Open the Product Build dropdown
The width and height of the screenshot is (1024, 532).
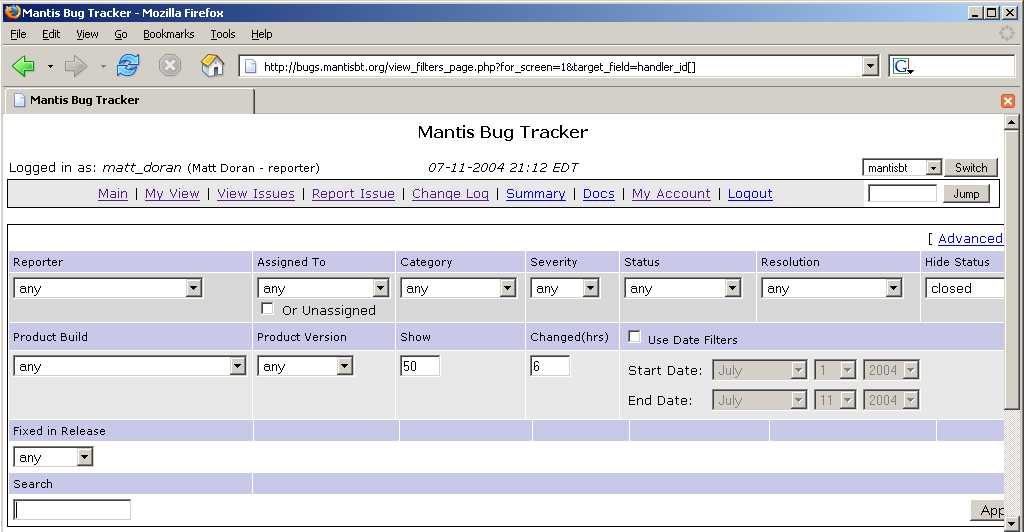pos(129,366)
